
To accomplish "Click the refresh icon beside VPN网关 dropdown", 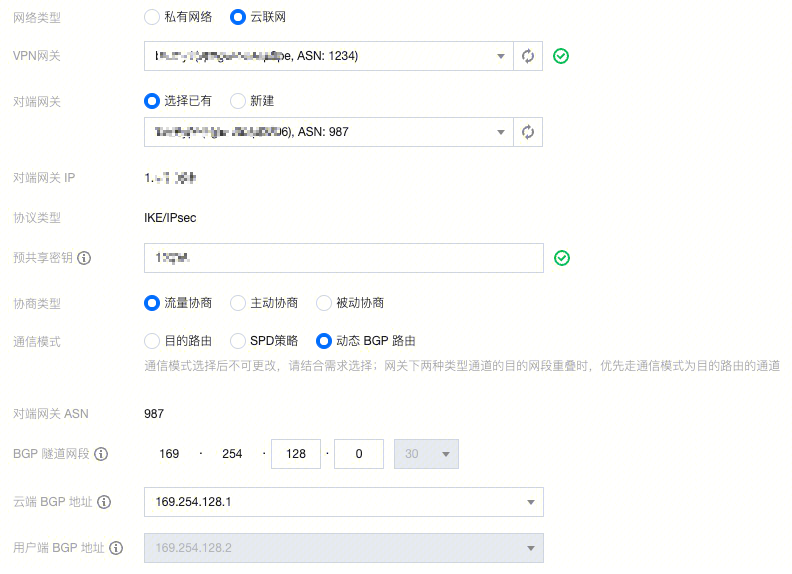I will (528, 56).
